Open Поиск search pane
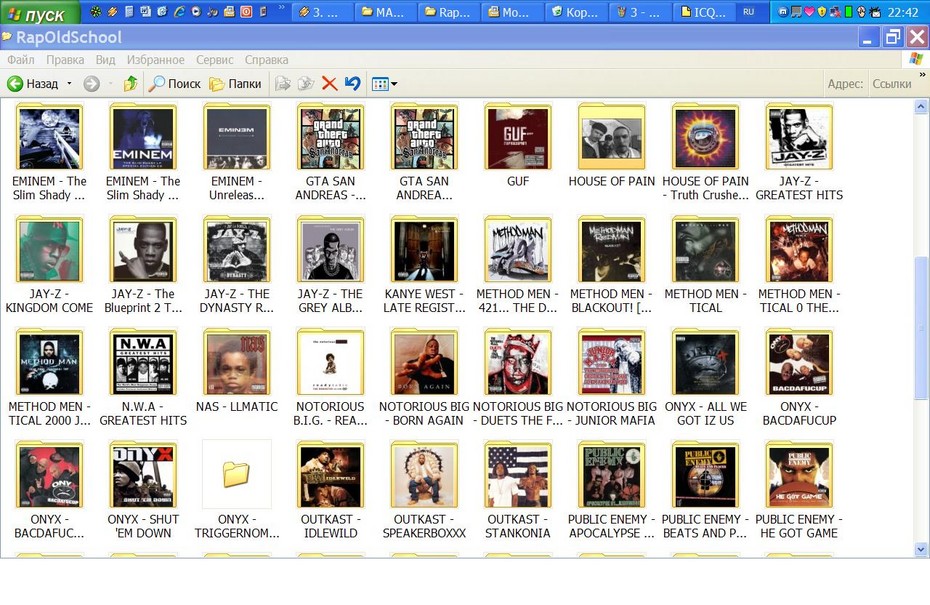This screenshot has height=605, width=930. pyautogui.click(x=174, y=84)
